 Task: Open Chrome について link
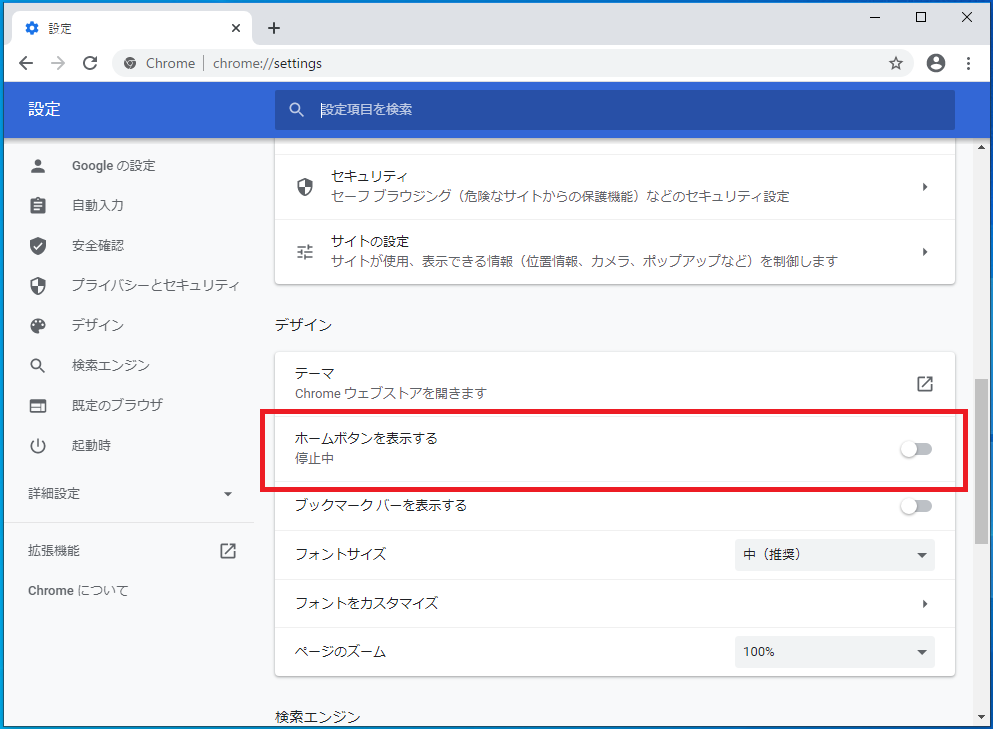[78, 591]
